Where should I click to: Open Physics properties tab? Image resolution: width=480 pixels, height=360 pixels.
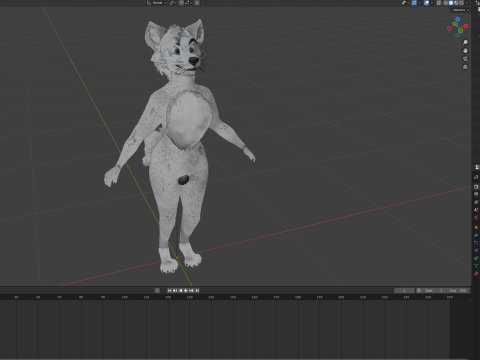pos(476,250)
